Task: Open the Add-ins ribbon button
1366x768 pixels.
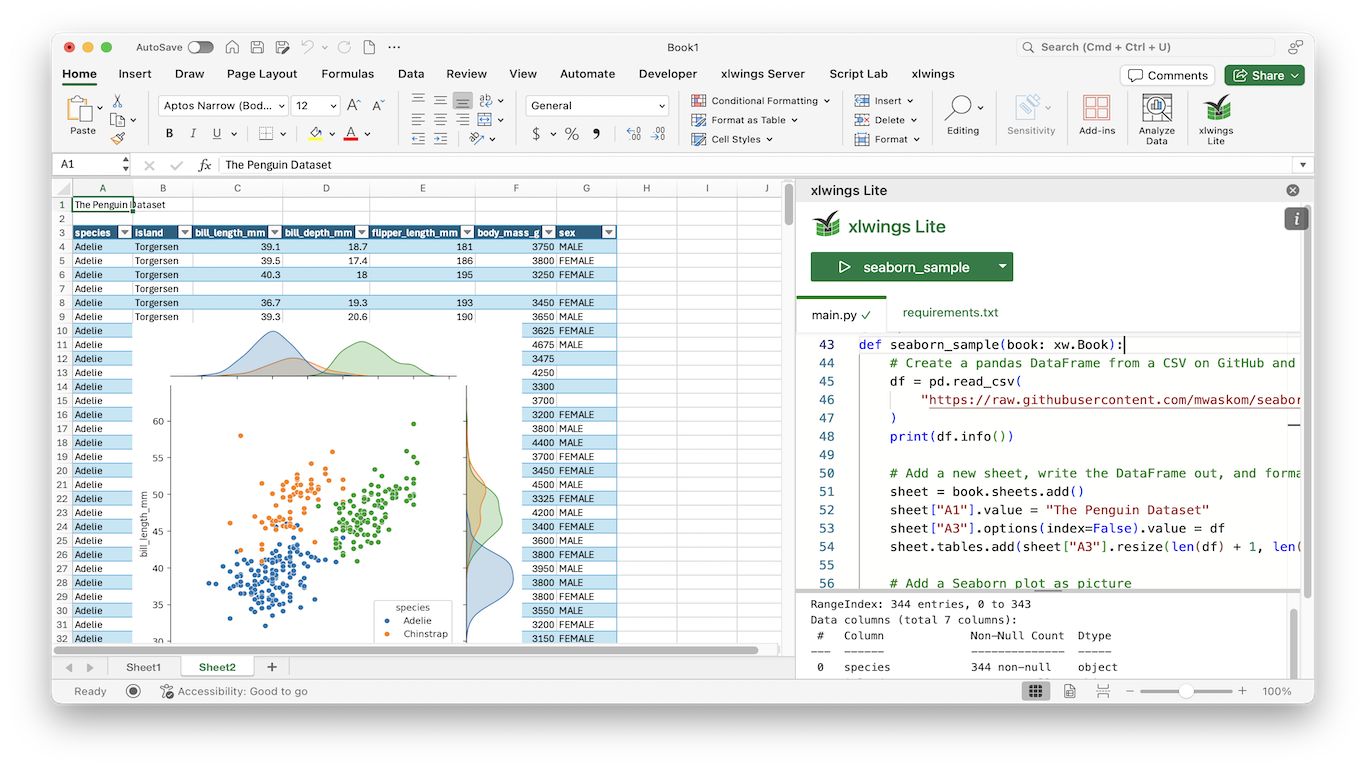Action: (x=1097, y=116)
